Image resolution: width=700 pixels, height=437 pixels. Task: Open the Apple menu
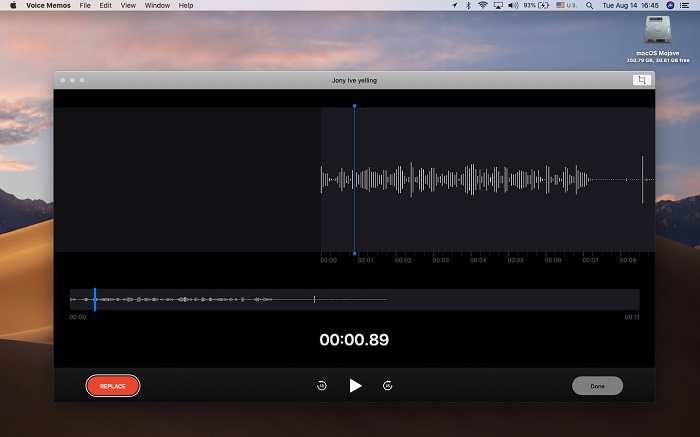click(13, 5)
